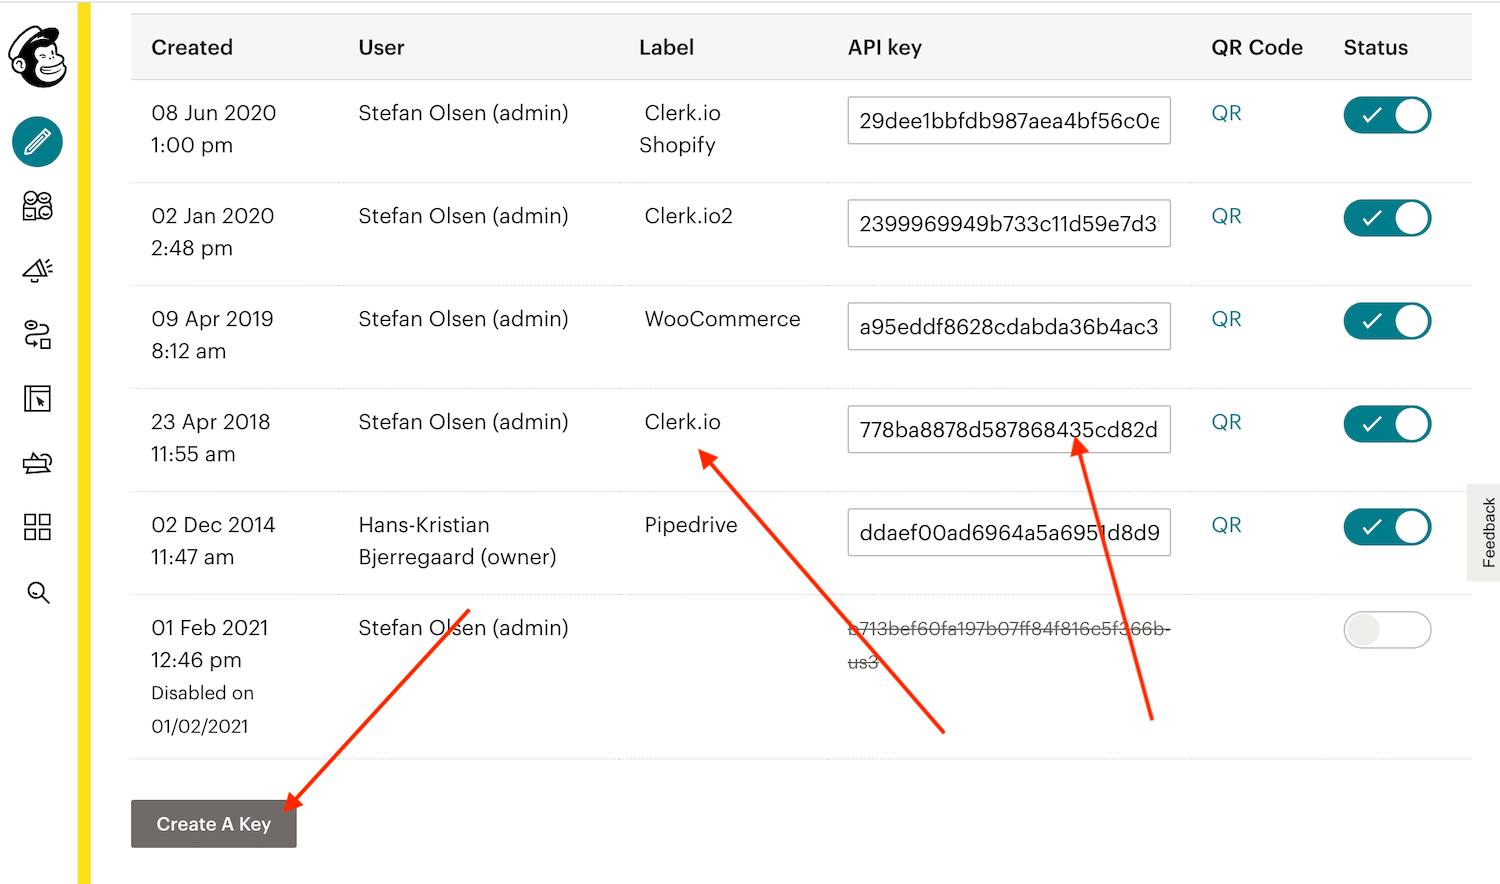
Task: Toggle status for the Clerk.io2 key
Action: point(1386,218)
